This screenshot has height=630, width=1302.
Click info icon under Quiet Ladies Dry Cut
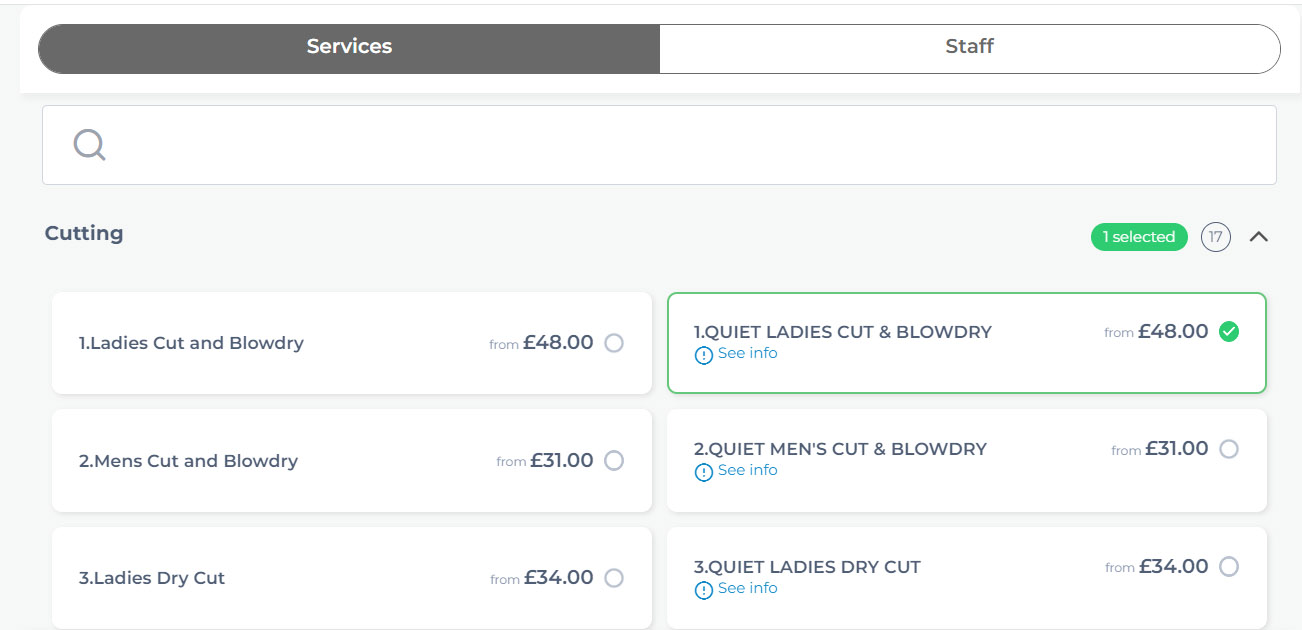click(x=704, y=590)
